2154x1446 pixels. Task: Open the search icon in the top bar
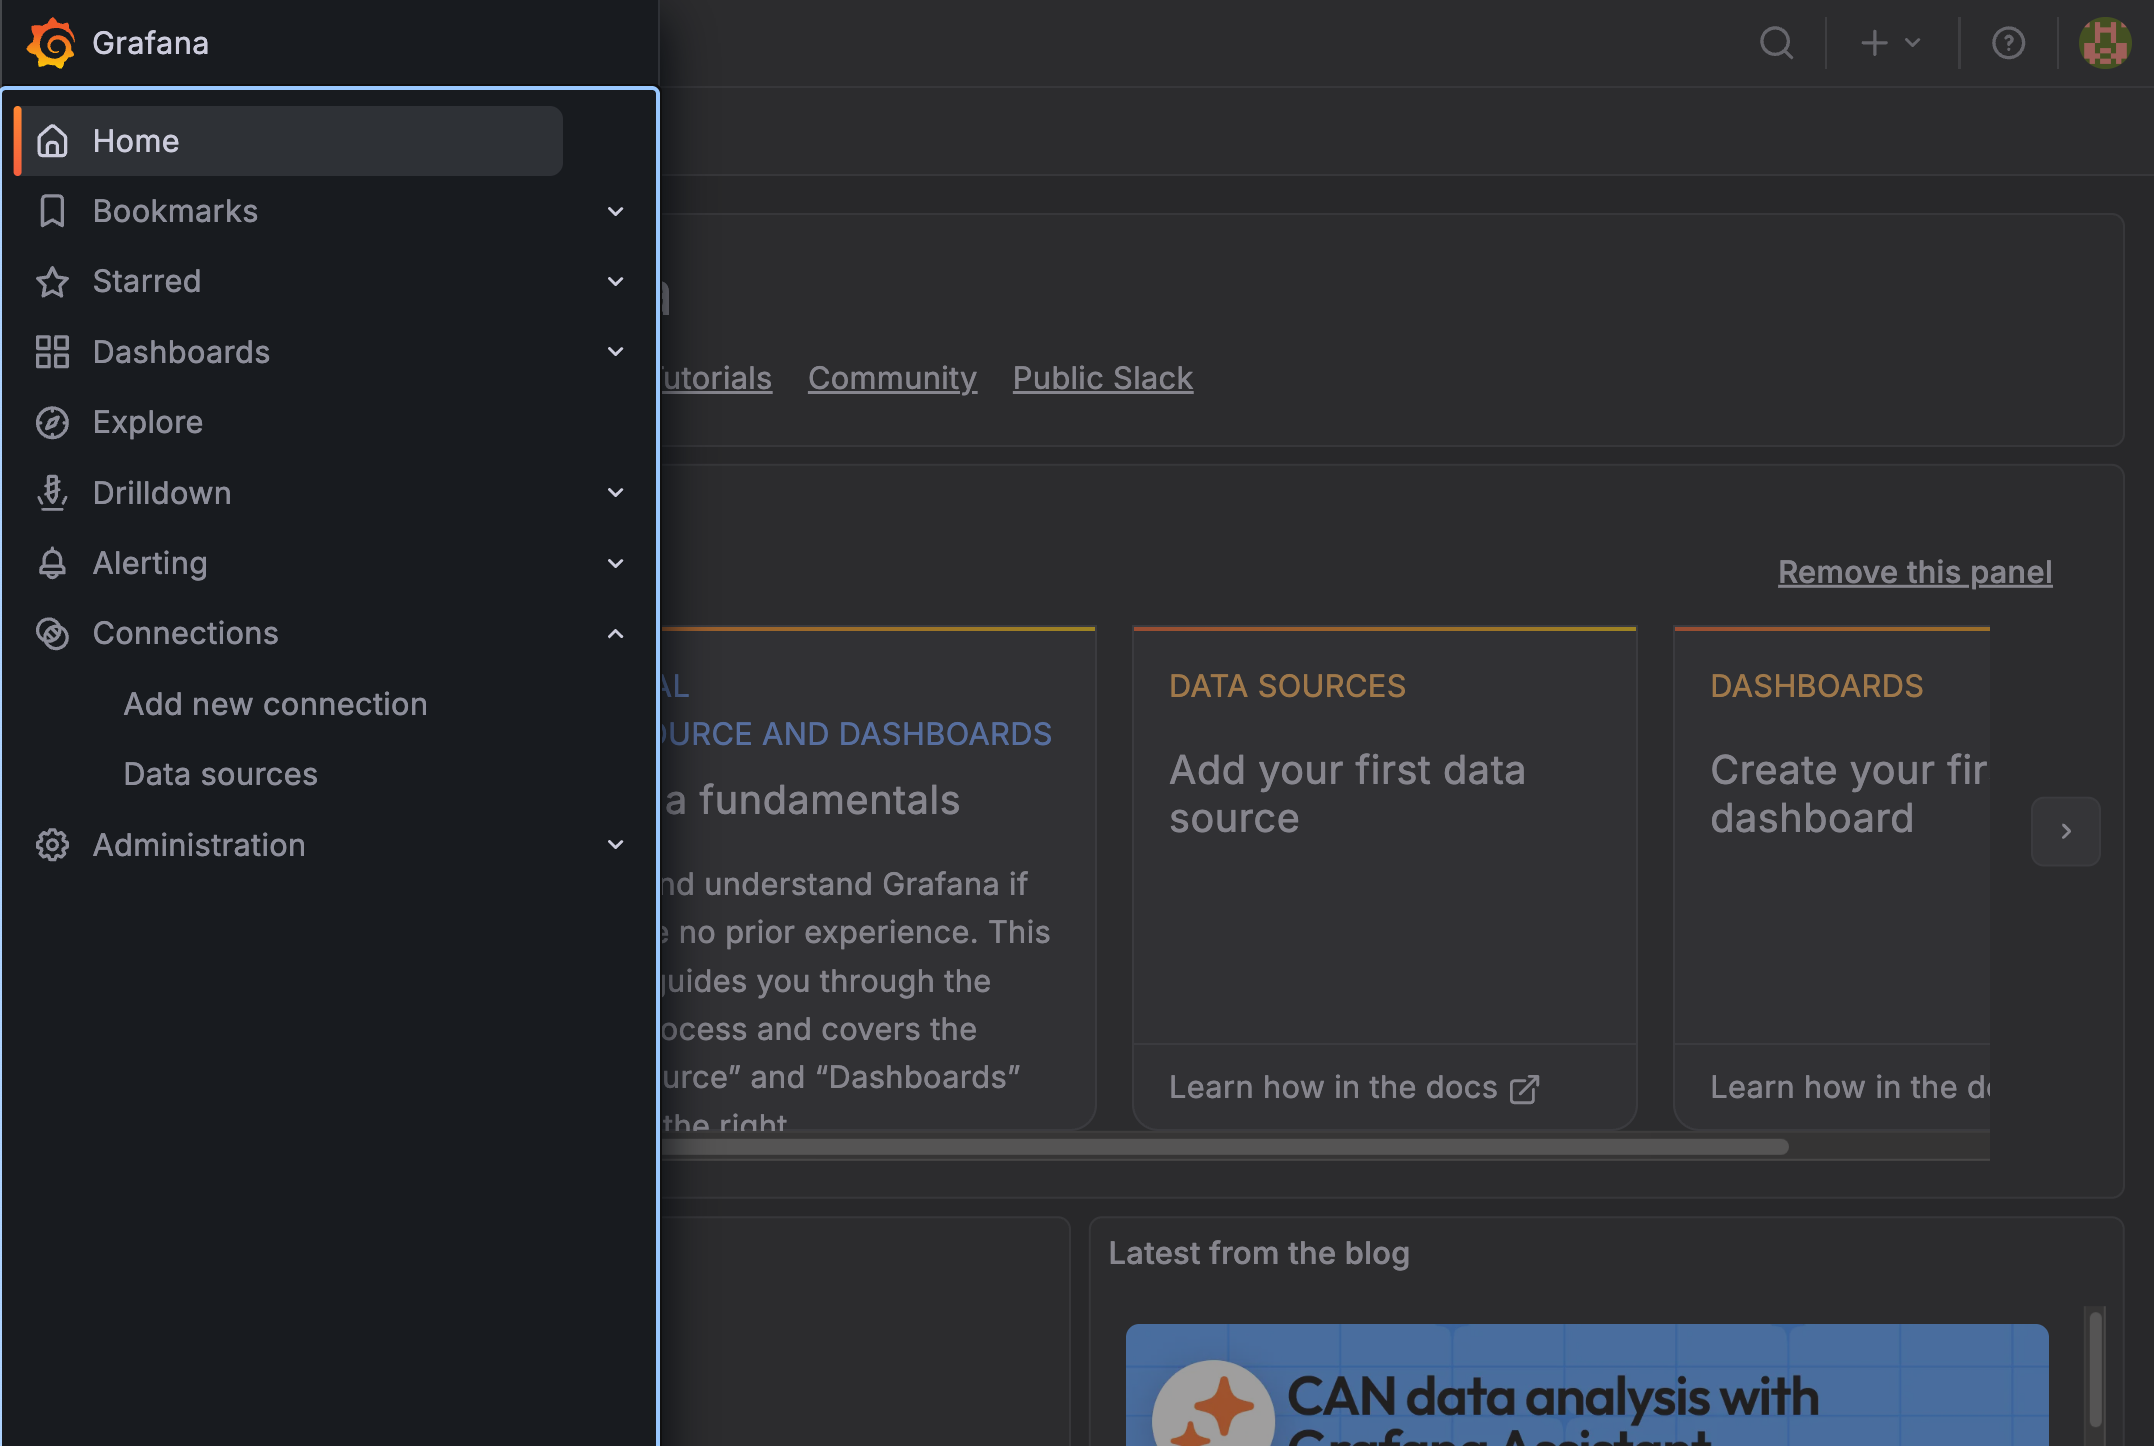(1777, 43)
